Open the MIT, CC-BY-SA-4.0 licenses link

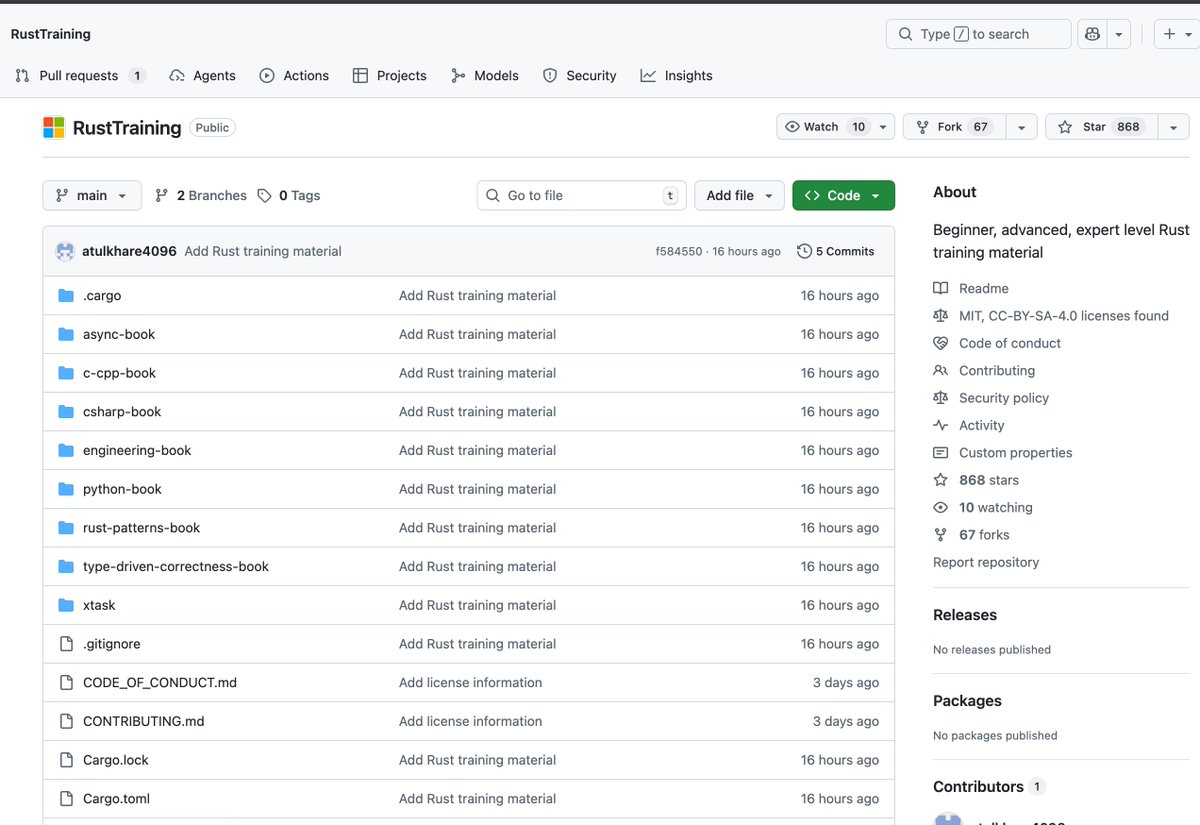pos(1064,316)
